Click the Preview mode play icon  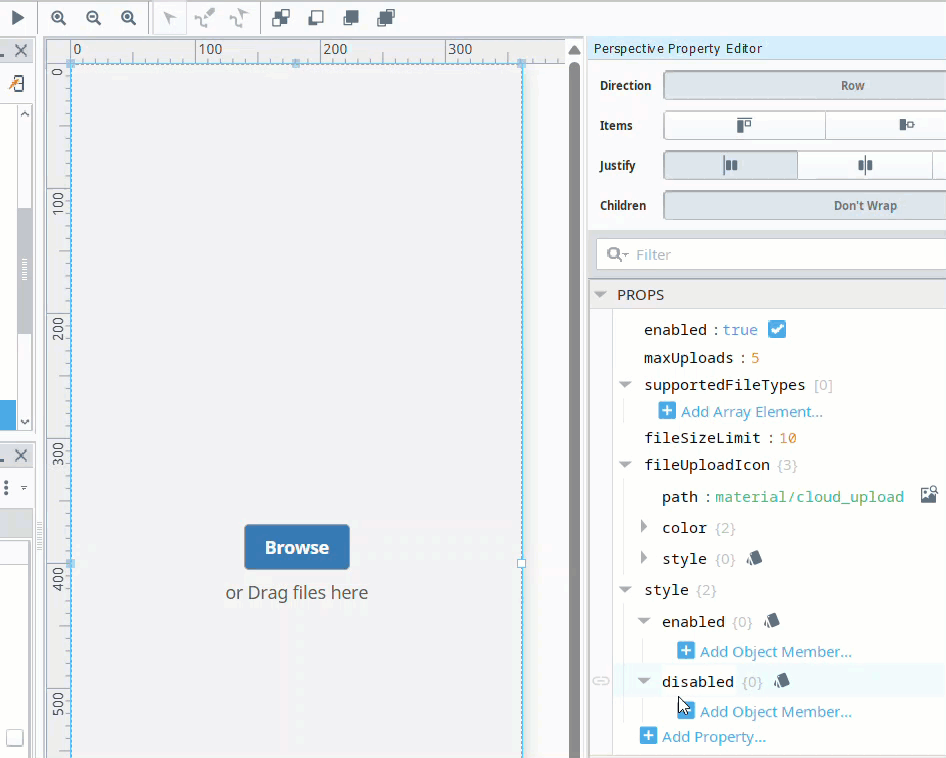[17, 18]
